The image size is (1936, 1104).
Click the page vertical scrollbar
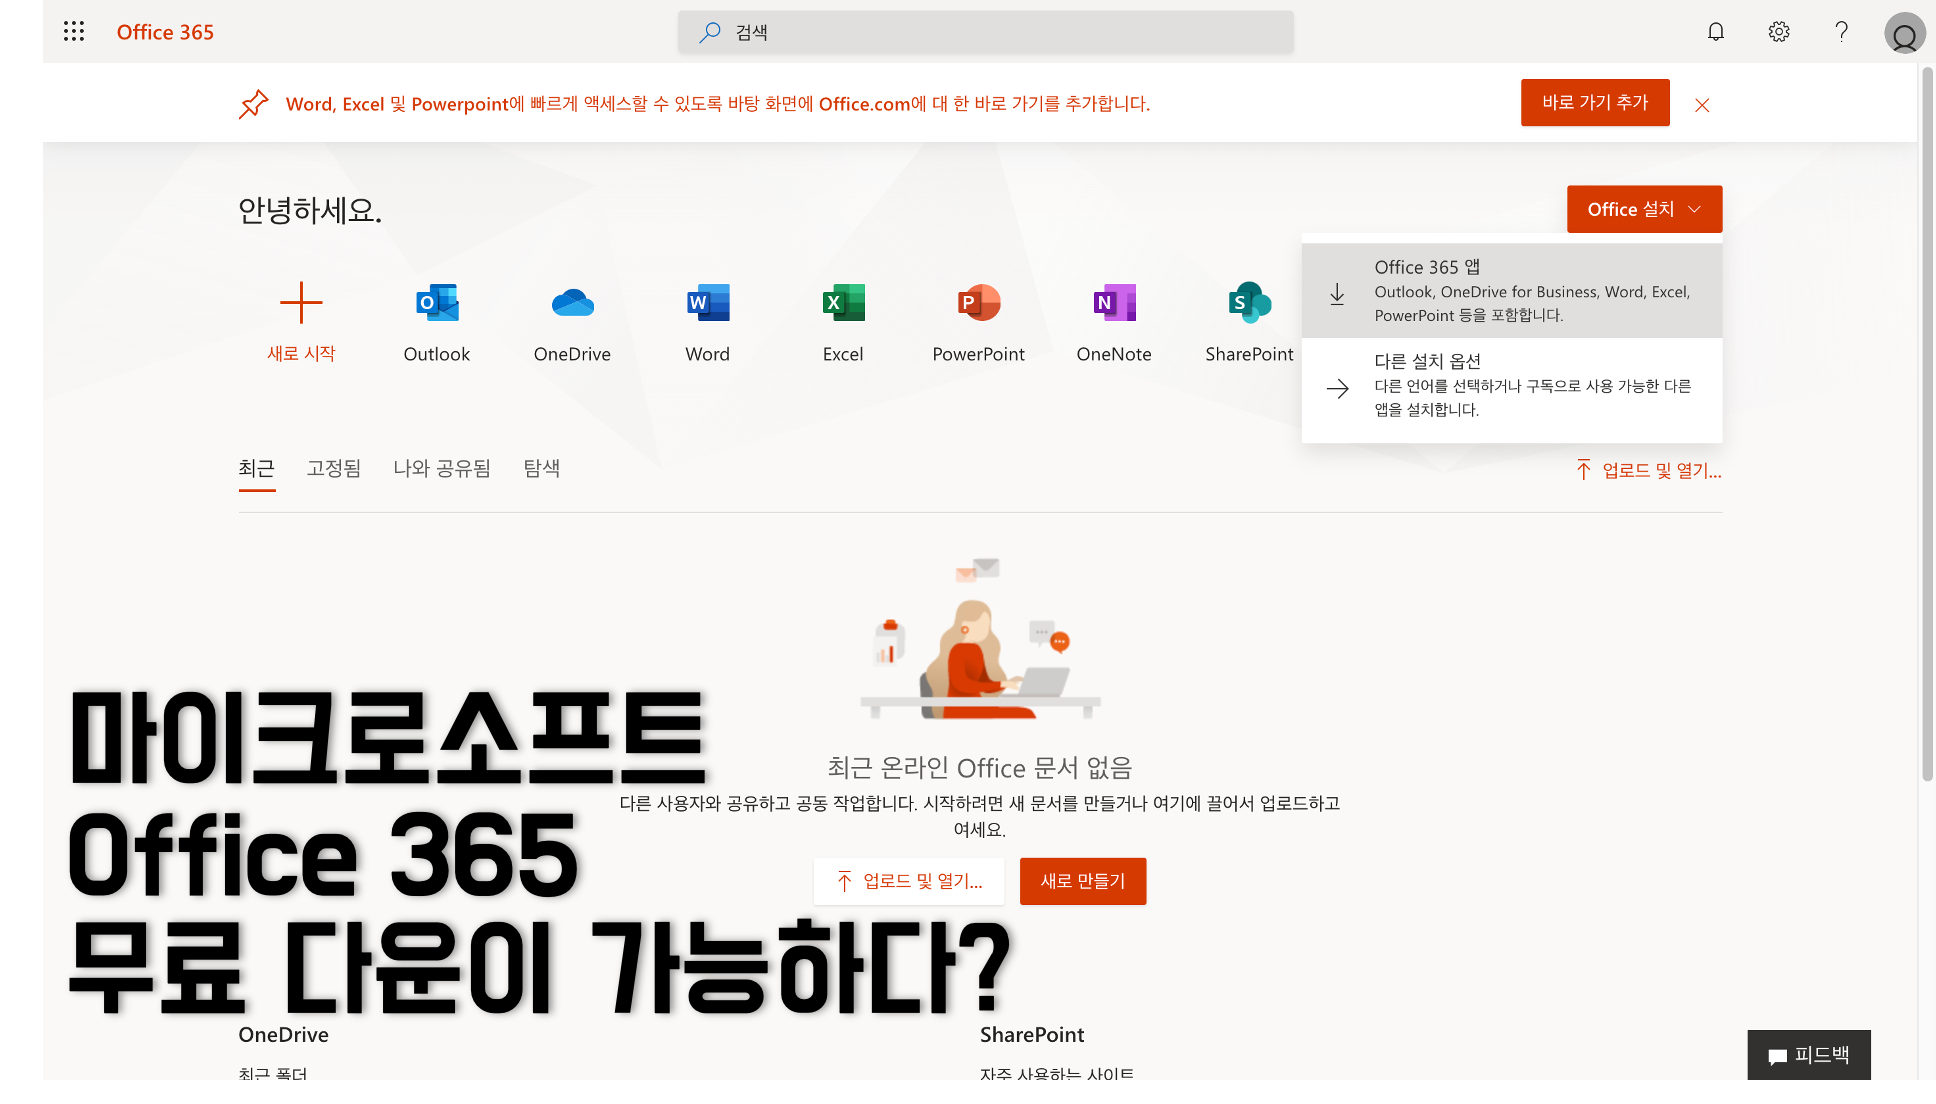[1927, 423]
